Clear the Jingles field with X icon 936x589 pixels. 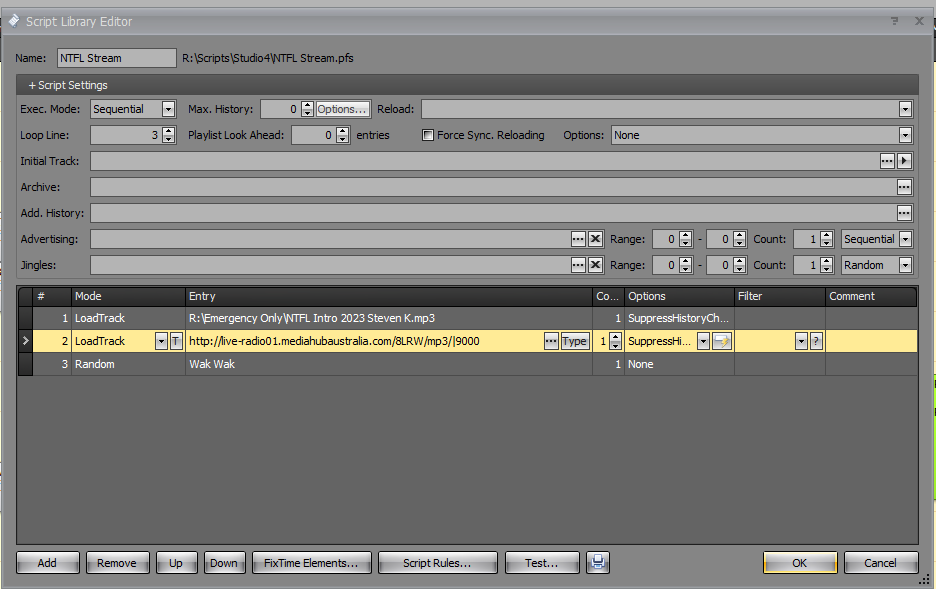point(595,265)
